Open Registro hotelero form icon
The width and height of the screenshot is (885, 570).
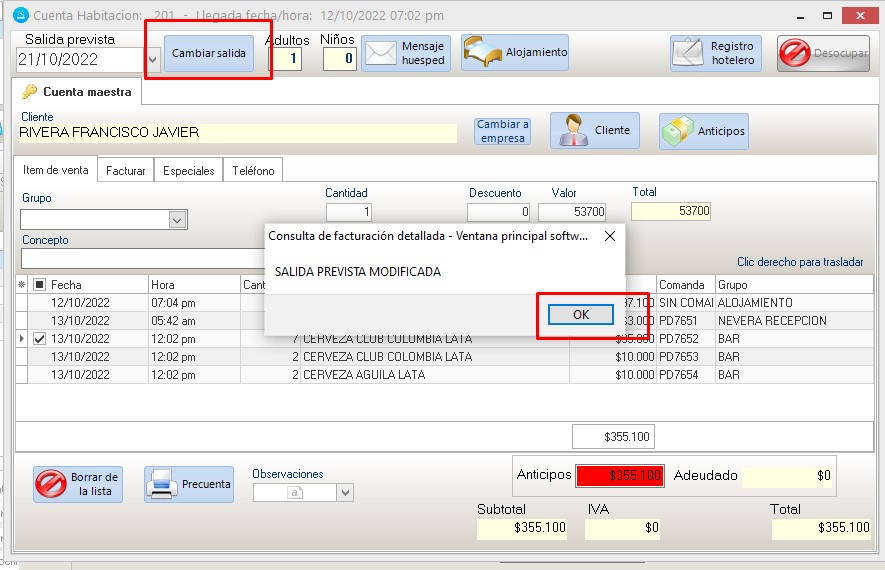click(689, 53)
